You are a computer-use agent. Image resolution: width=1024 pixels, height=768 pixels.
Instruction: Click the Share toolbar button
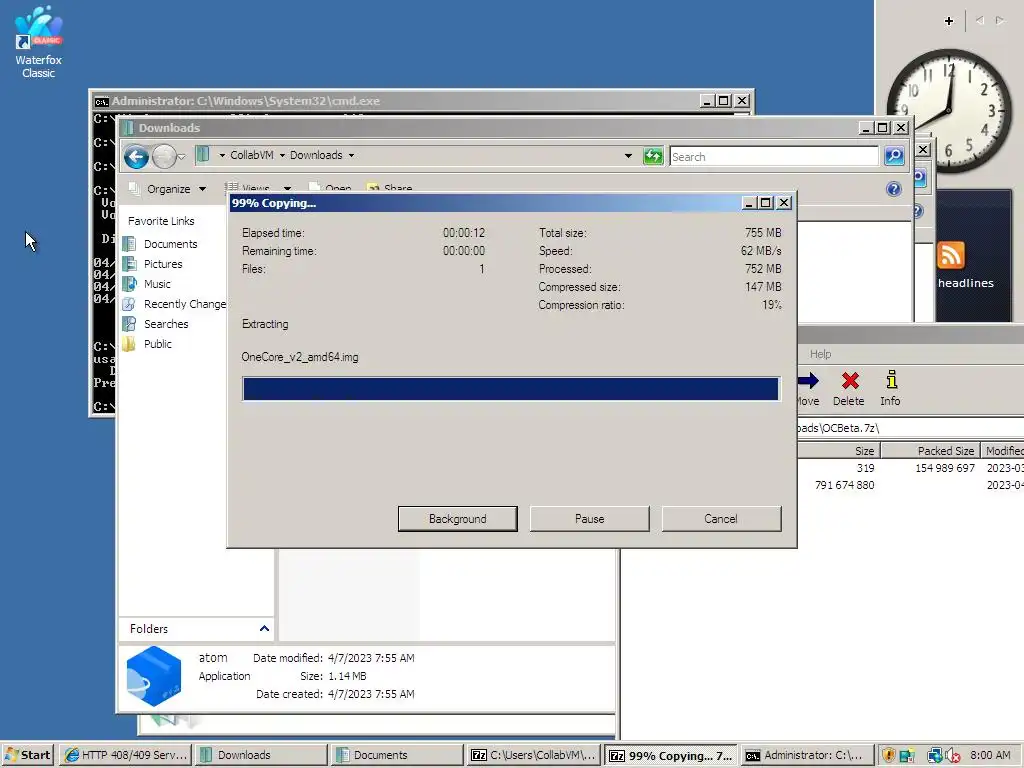tap(390, 188)
